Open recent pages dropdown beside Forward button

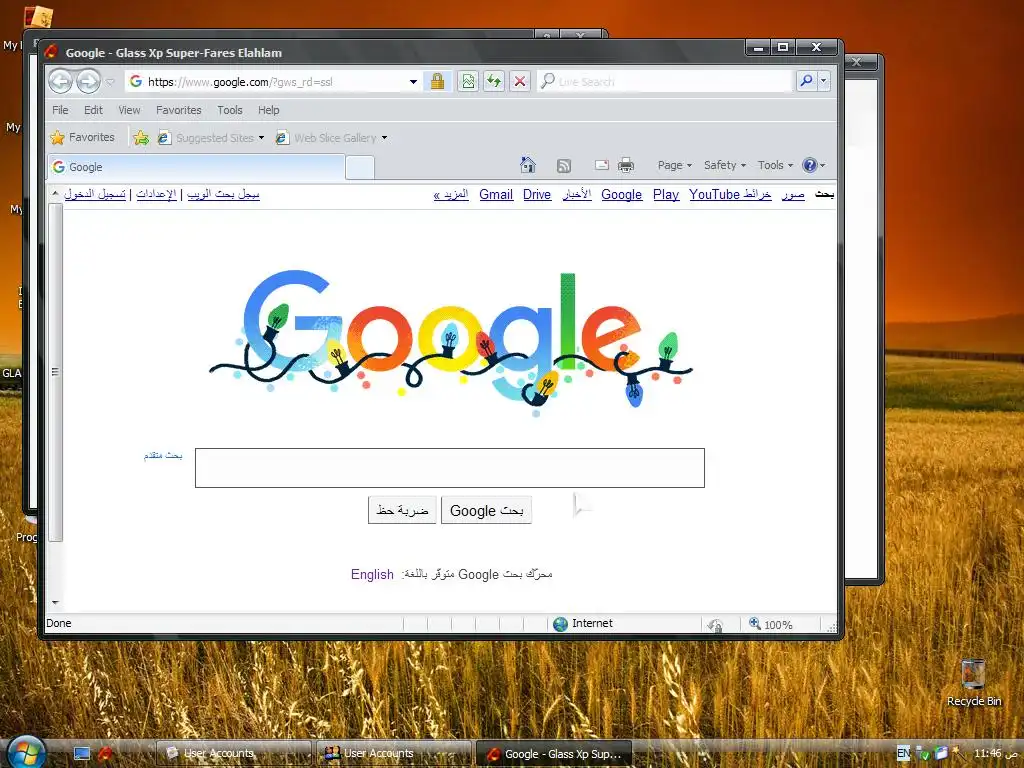110,82
